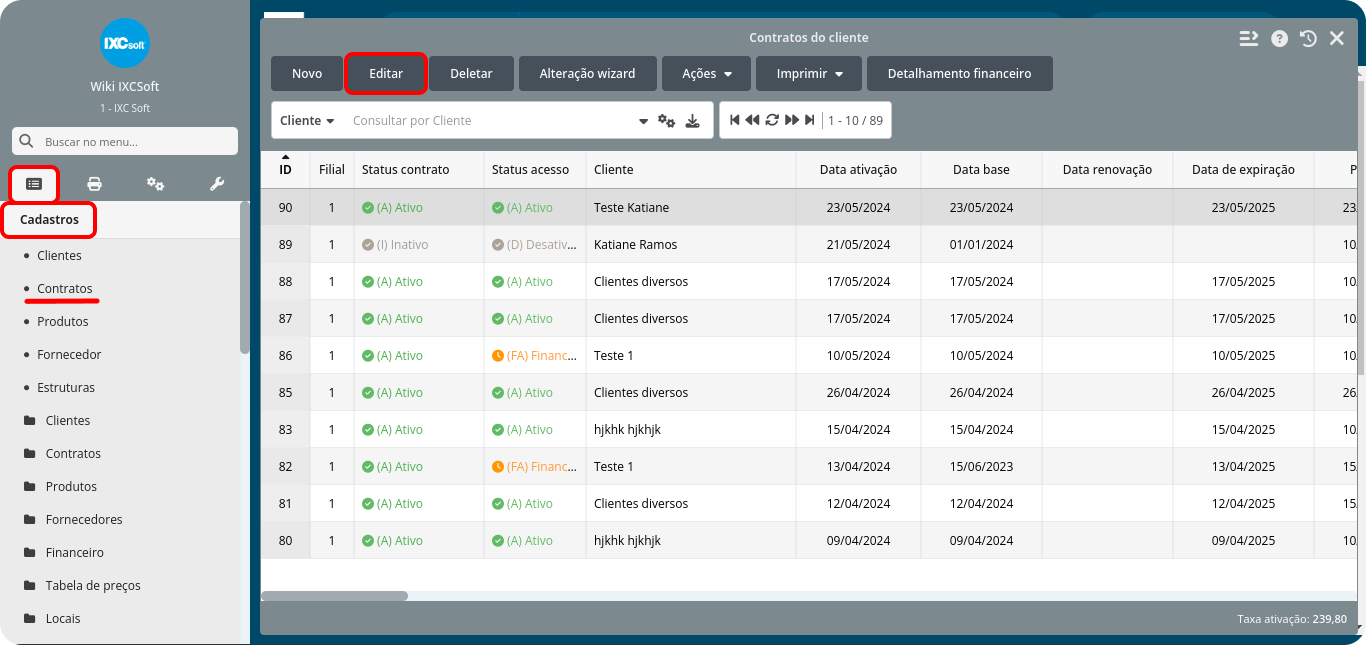This screenshot has height=645, width=1366.
Task: Go to the next page of results
Action: [792, 120]
